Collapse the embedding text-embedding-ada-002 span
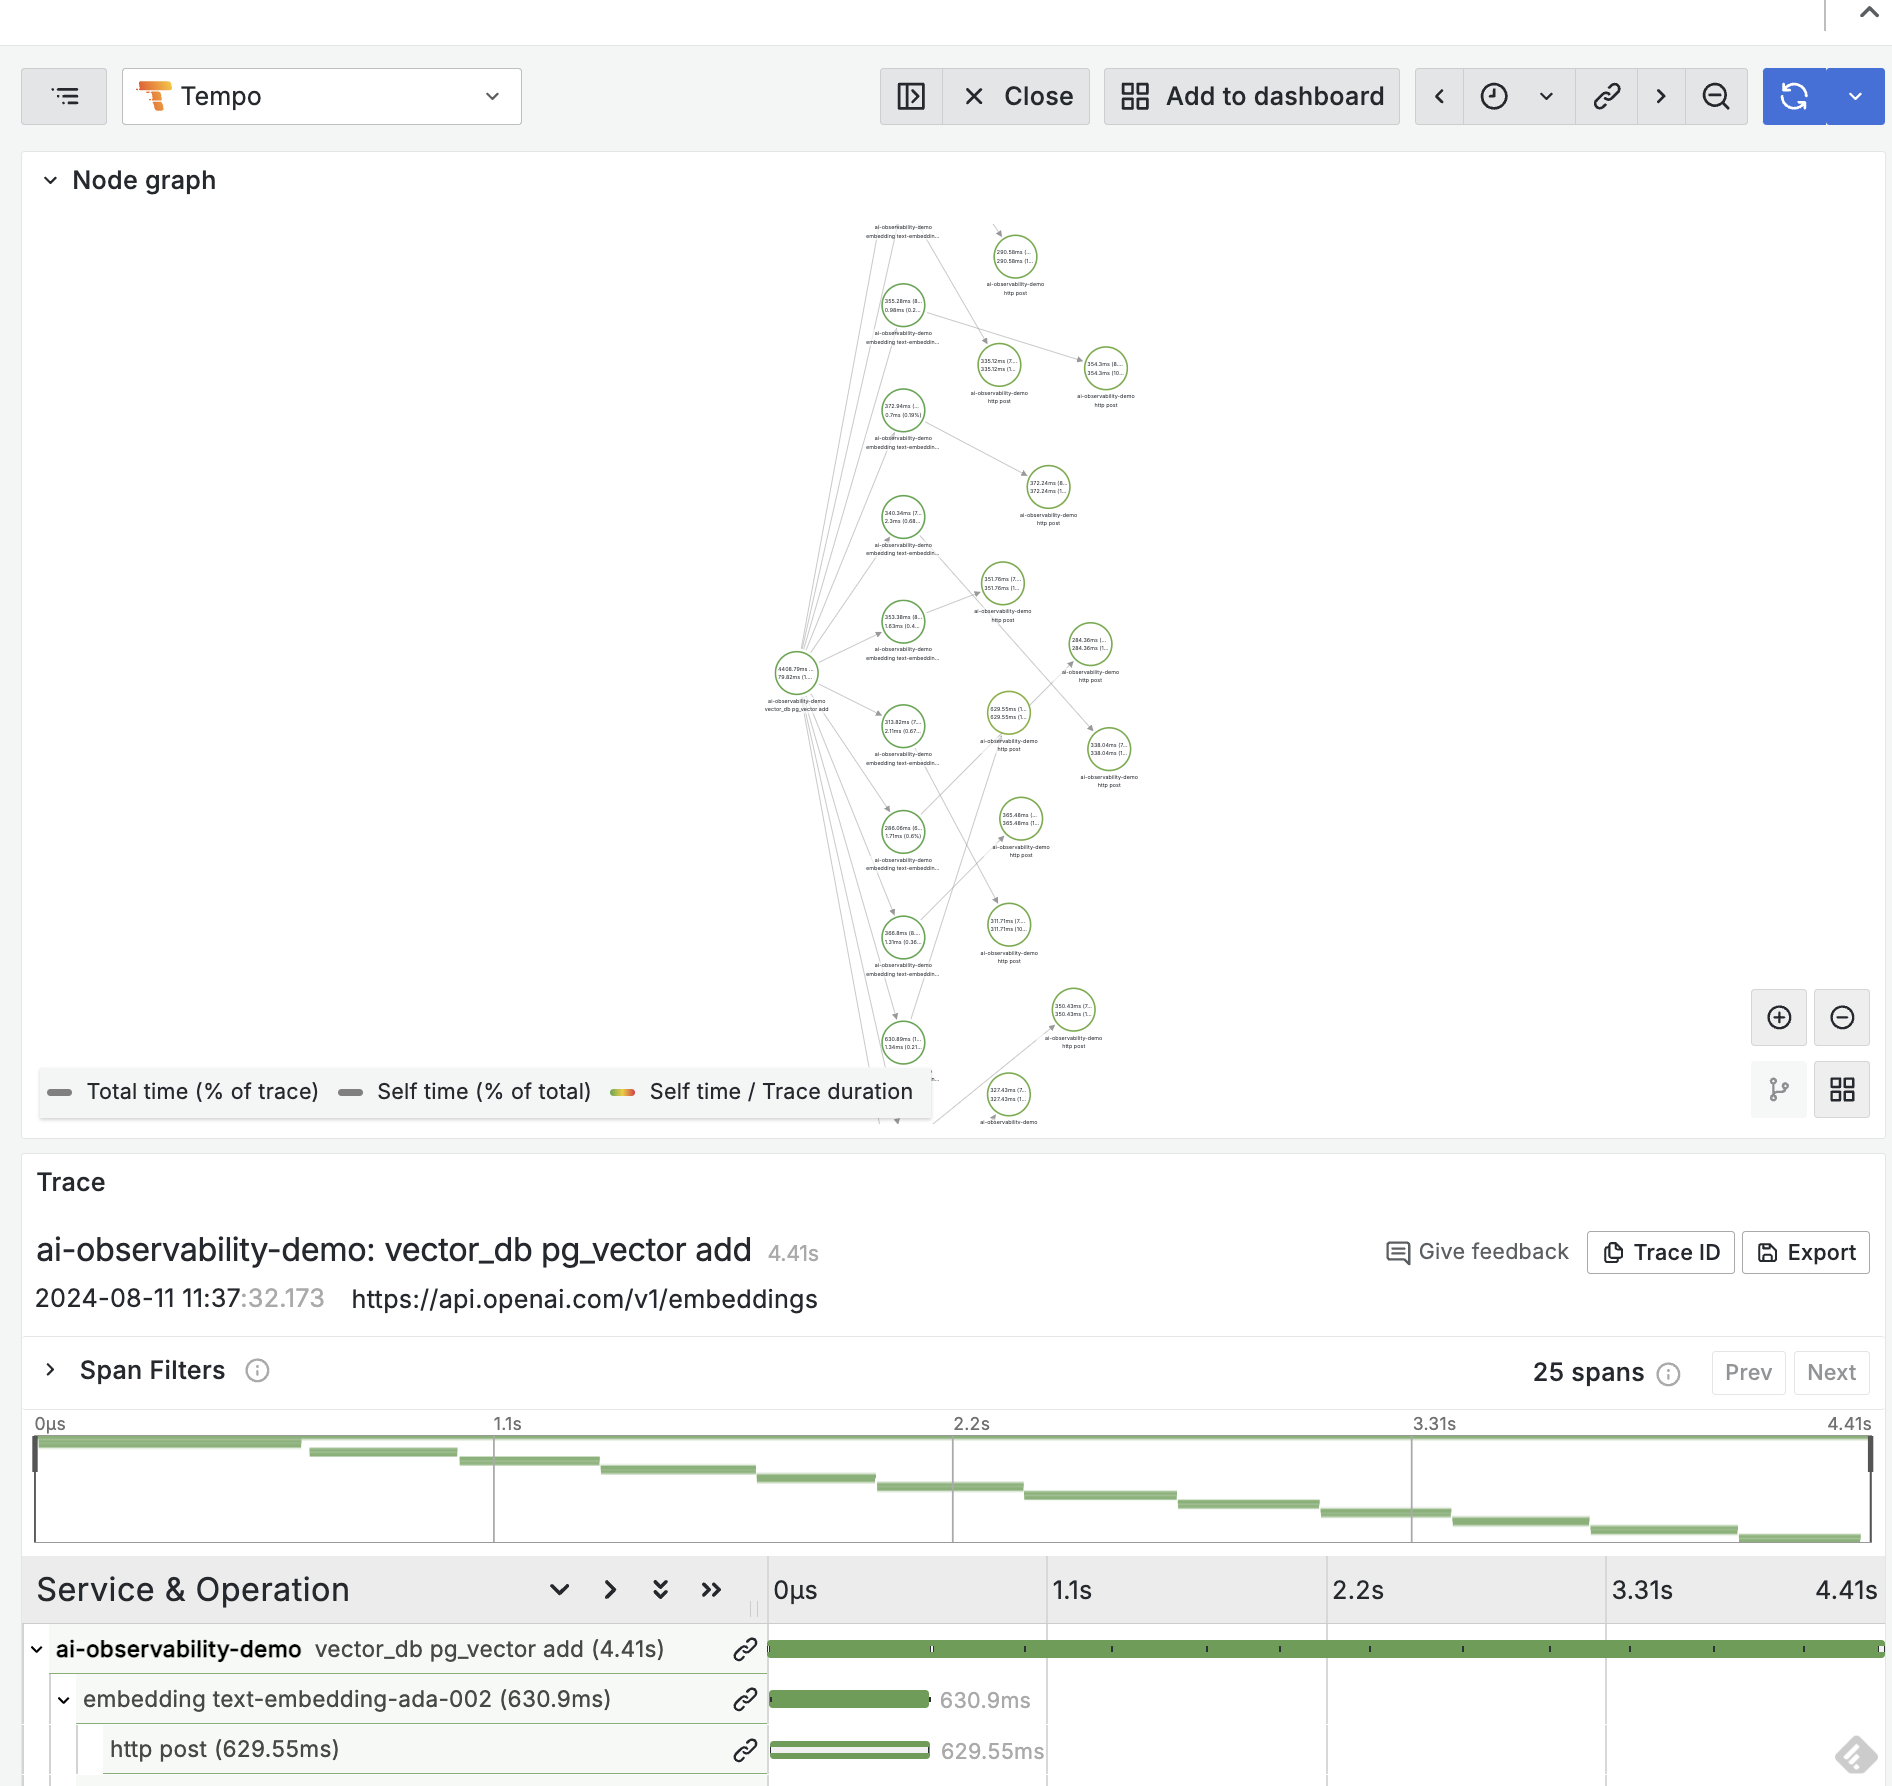Viewport: 1892px width, 1786px height. (x=64, y=1700)
